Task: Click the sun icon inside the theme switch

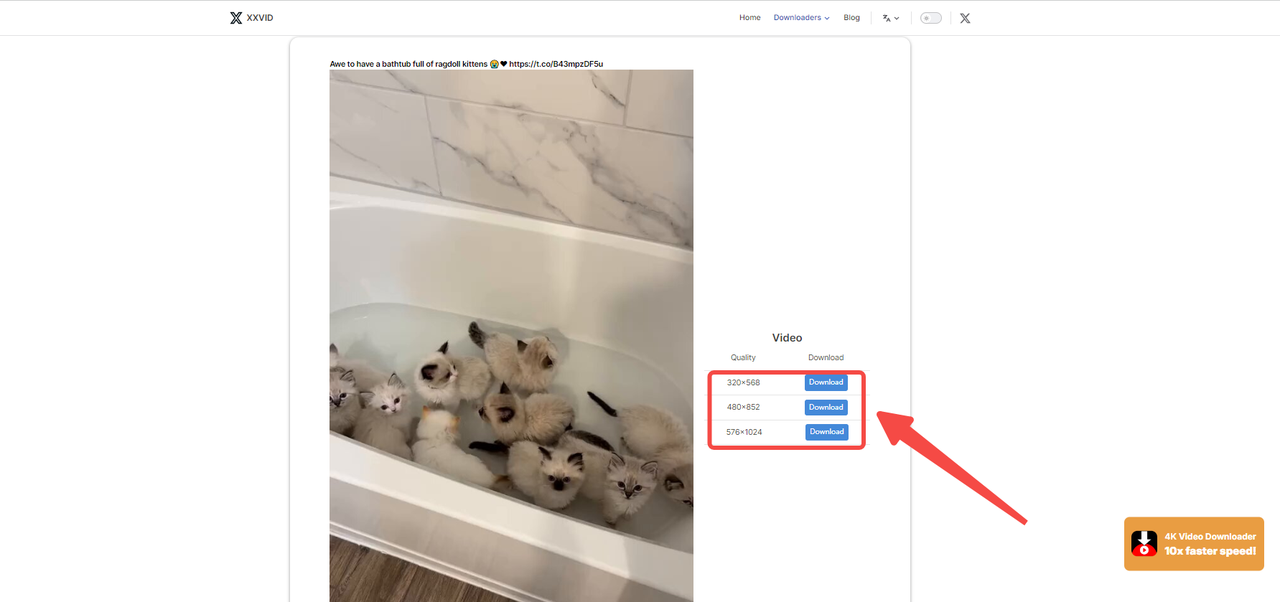Action: [x=925, y=17]
